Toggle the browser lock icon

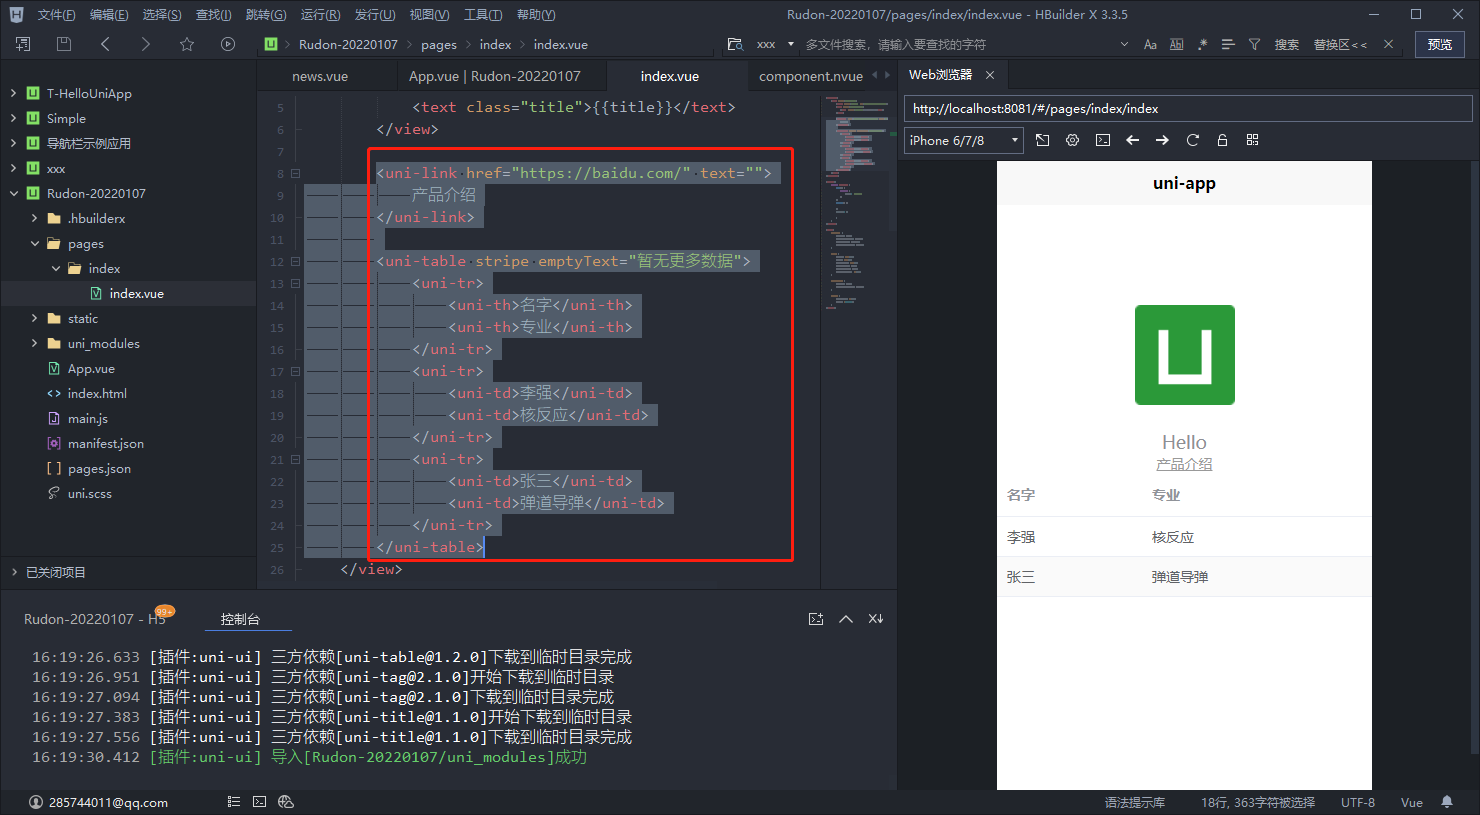click(x=1222, y=140)
